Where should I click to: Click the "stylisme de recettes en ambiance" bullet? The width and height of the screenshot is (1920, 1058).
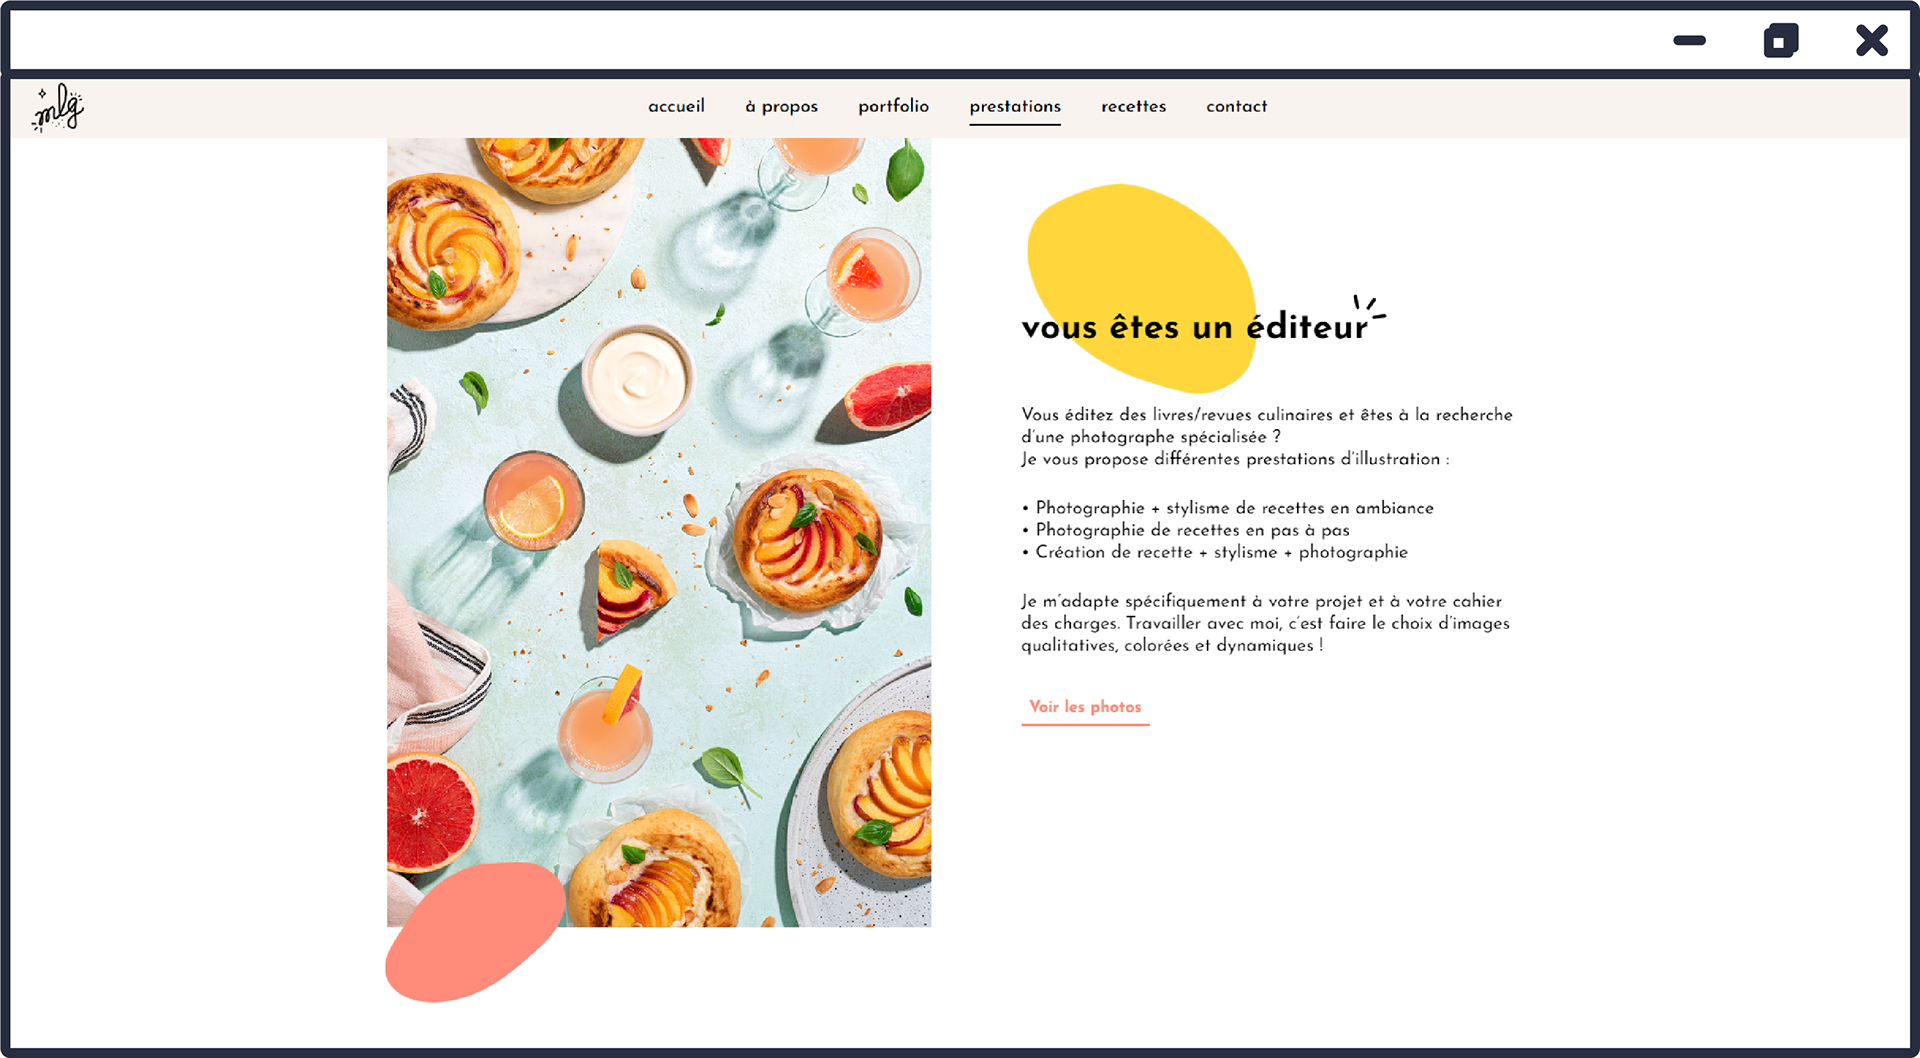click(1228, 508)
